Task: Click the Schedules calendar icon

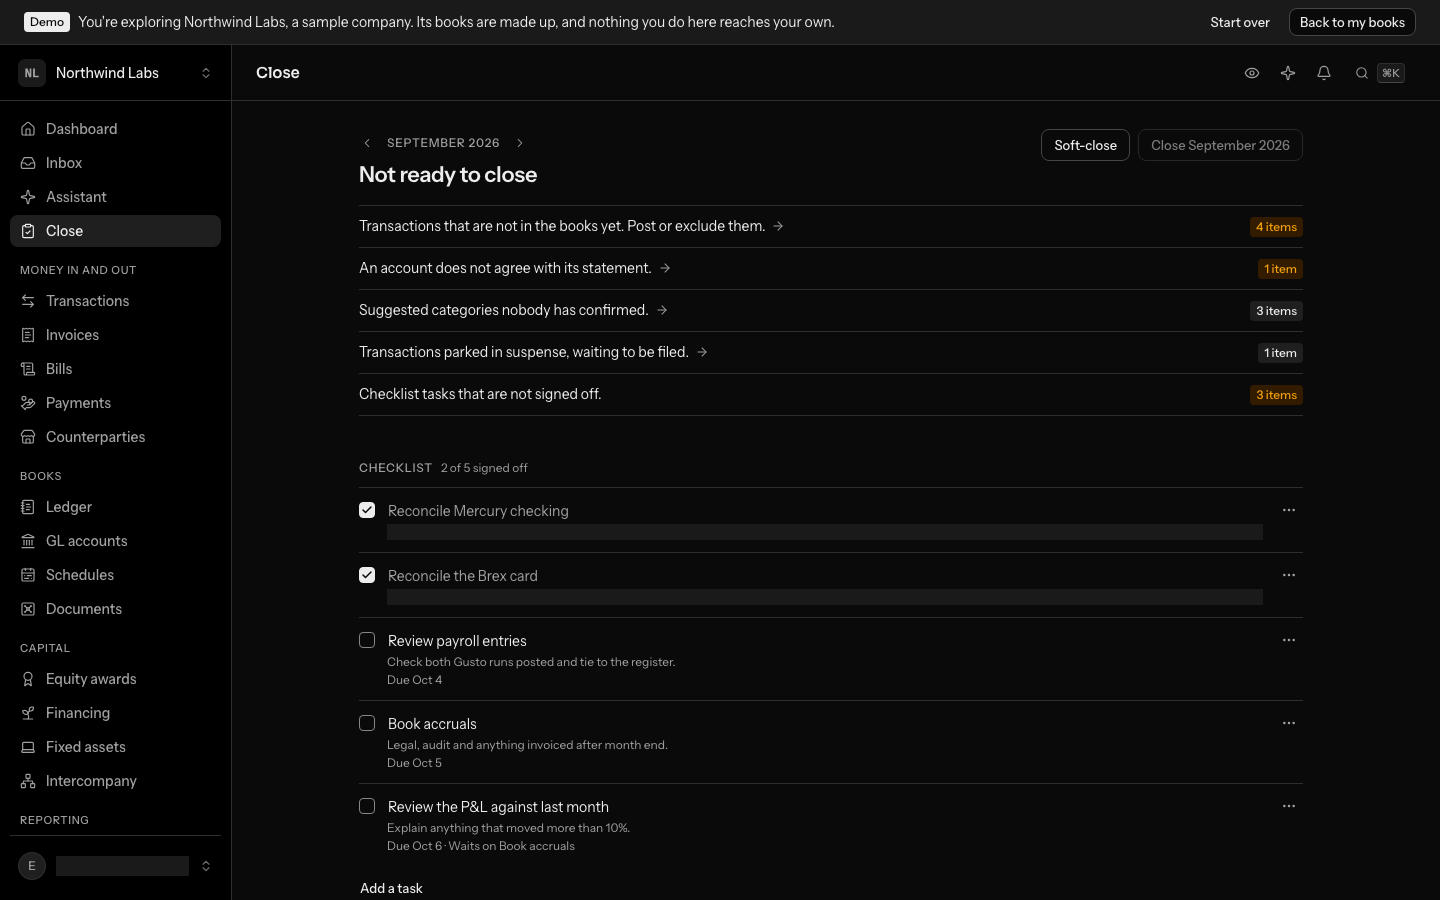Action: [28, 575]
